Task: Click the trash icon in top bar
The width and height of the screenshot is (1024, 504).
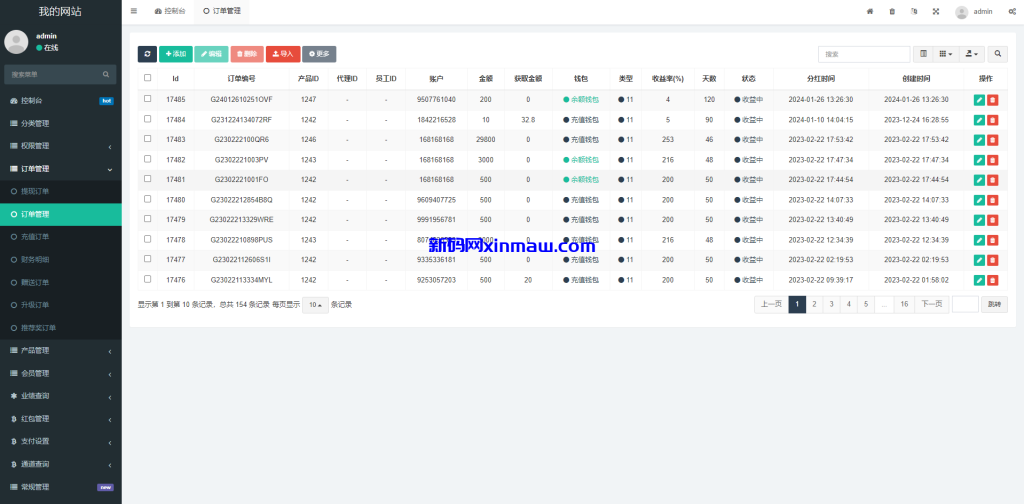Action: (892, 12)
